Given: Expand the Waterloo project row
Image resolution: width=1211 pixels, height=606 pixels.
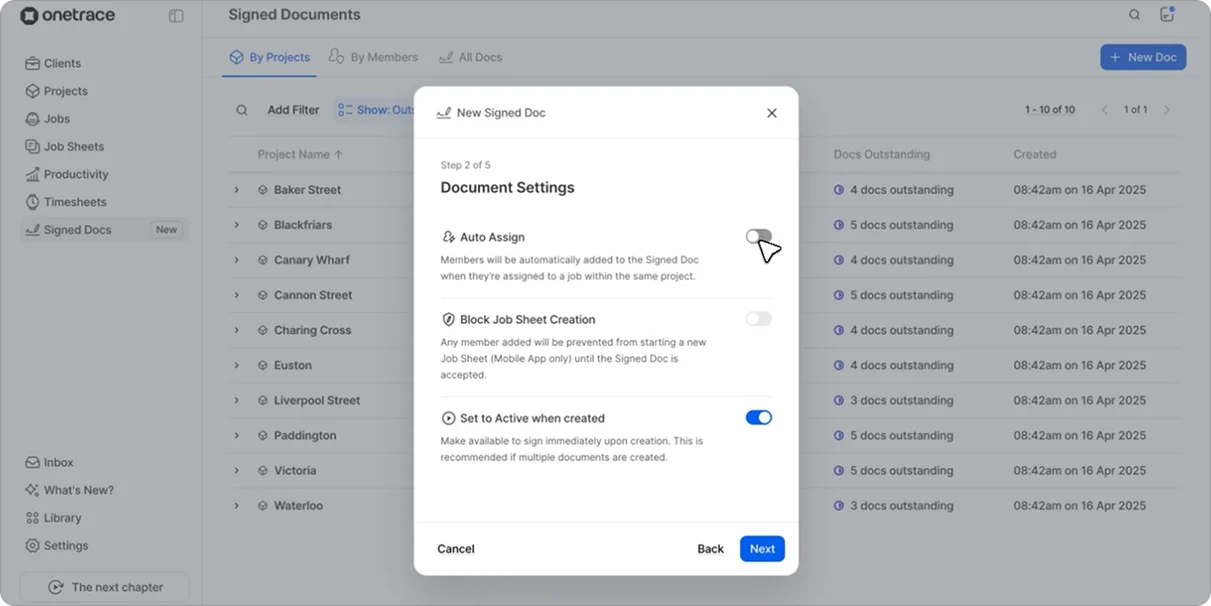Looking at the screenshot, I should point(237,506).
